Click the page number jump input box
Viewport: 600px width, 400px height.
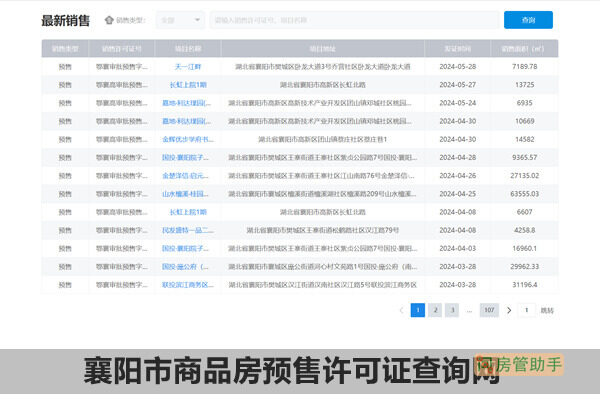point(527,310)
